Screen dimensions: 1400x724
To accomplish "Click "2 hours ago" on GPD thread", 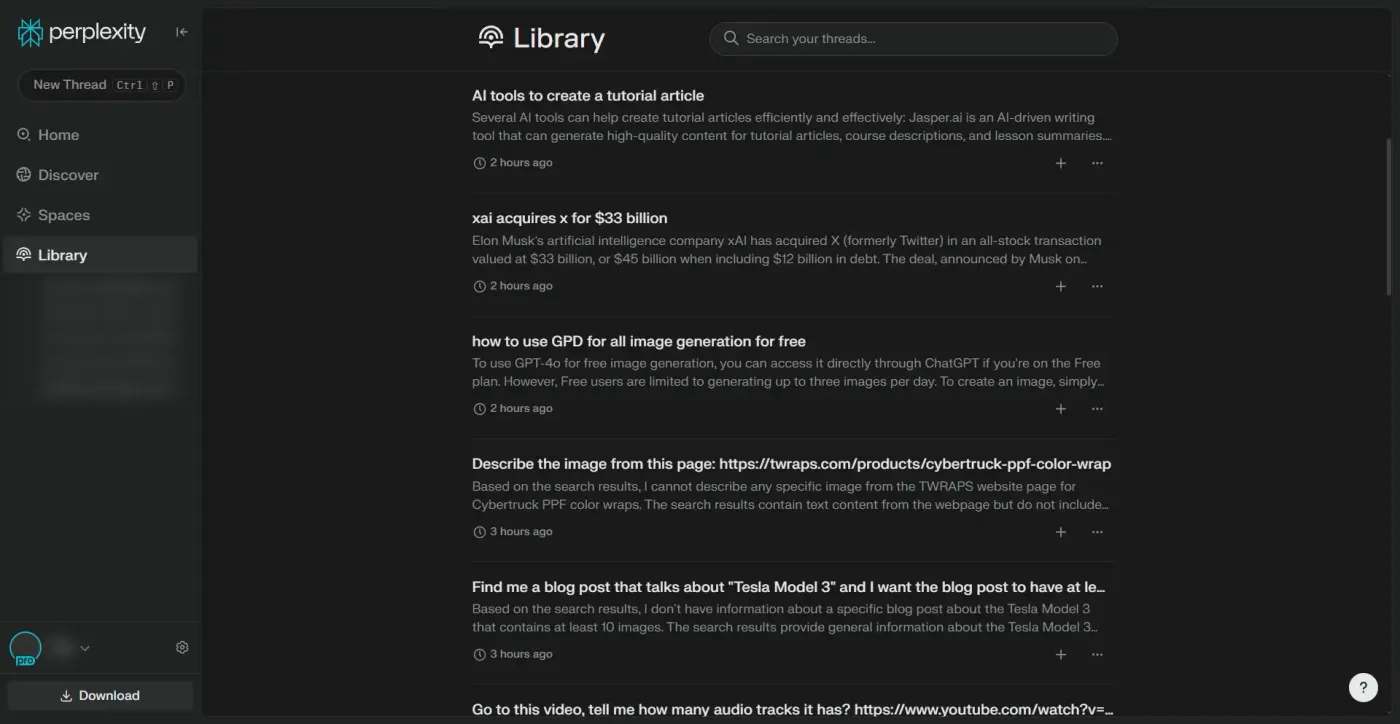I will [521, 408].
